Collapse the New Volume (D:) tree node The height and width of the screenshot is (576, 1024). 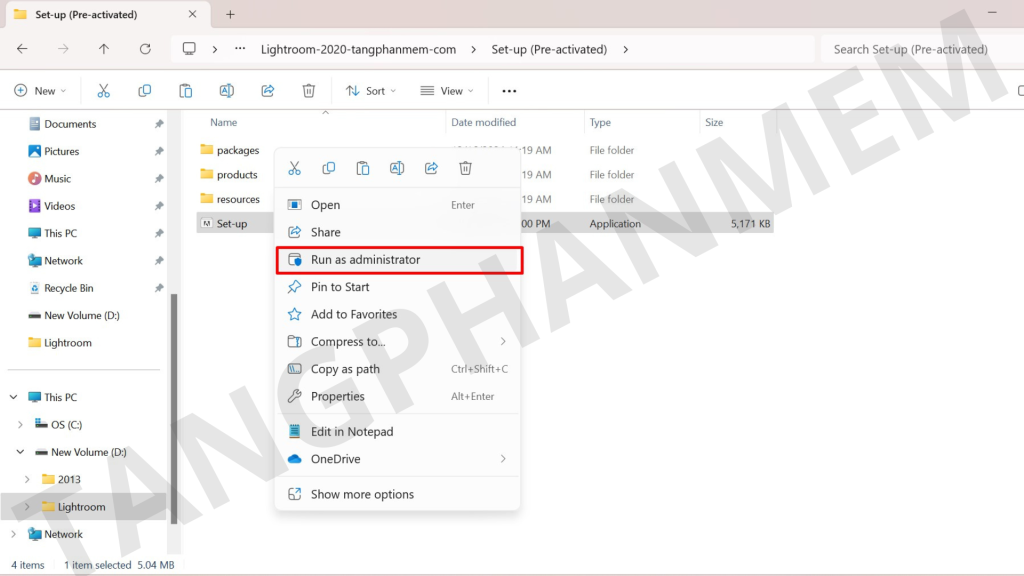click(20, 452)
